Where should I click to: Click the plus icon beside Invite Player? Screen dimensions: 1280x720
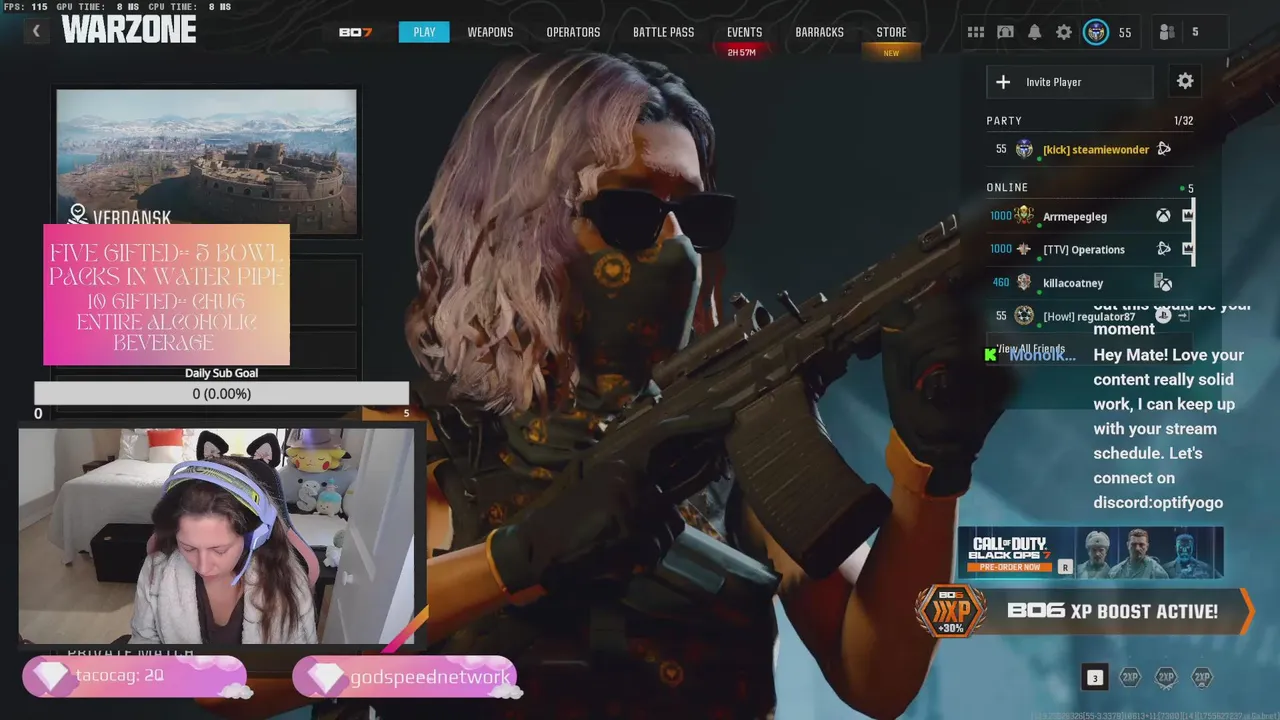click(x=1003, y=82)
